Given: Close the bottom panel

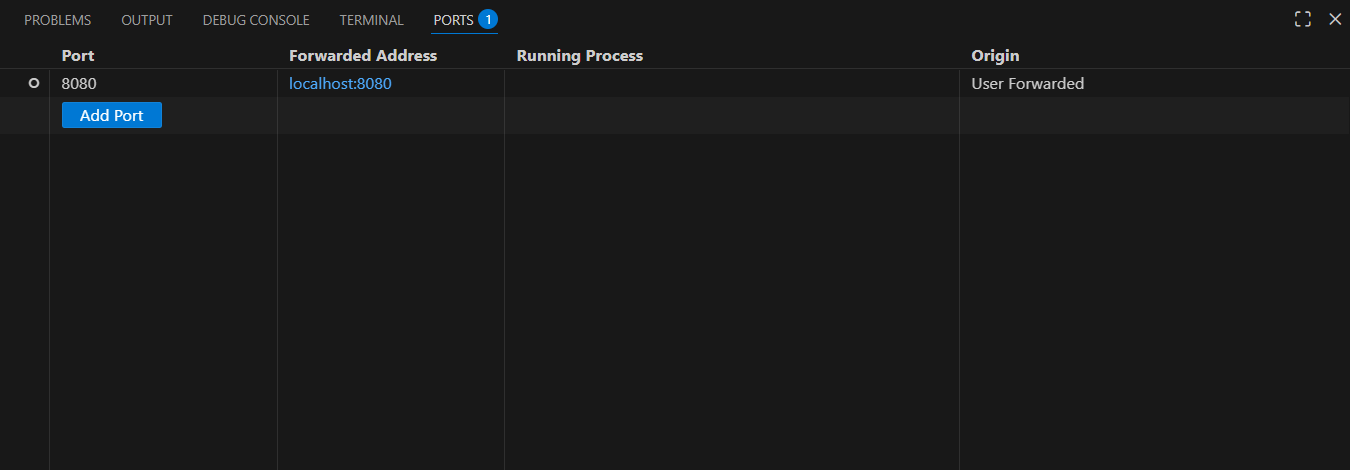Looking at the screenshot, I should [x=1335, y=20].
